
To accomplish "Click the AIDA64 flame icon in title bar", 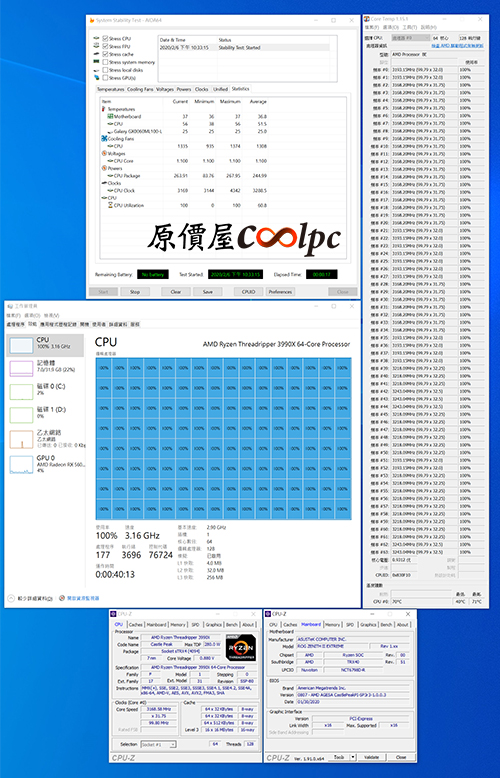I will click(92, 20).
